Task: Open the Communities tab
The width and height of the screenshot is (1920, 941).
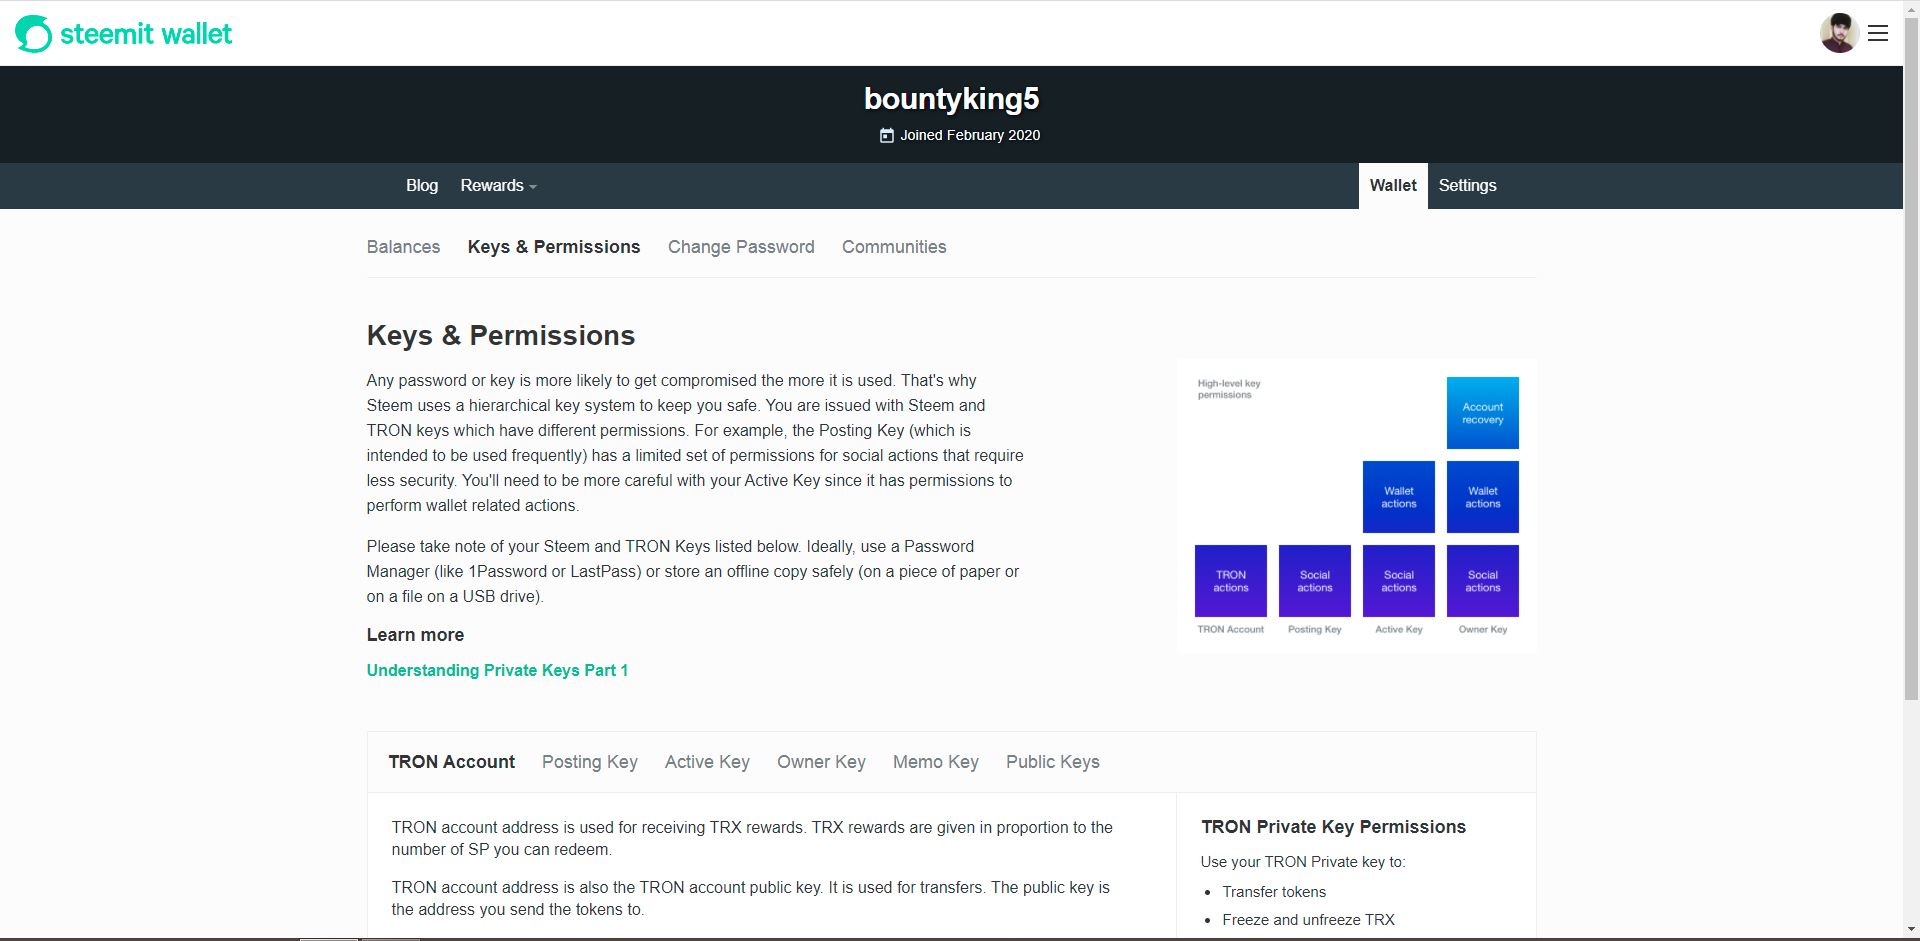Action: (x=894, y=247)
